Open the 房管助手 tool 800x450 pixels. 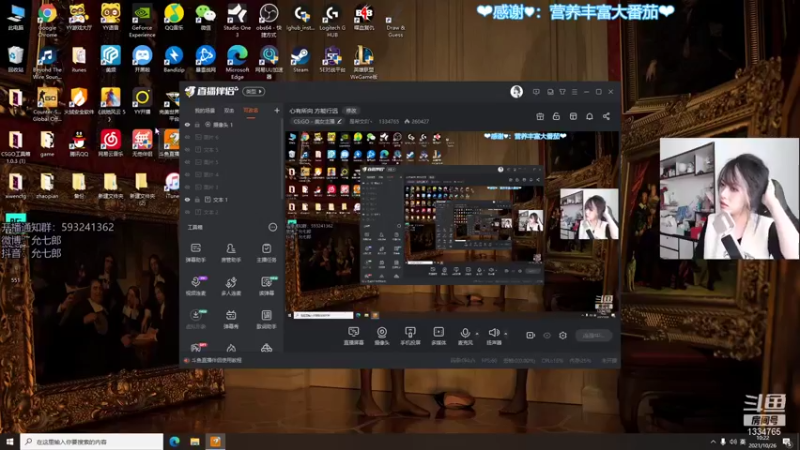pyautogui.click(x=231, y=253)
